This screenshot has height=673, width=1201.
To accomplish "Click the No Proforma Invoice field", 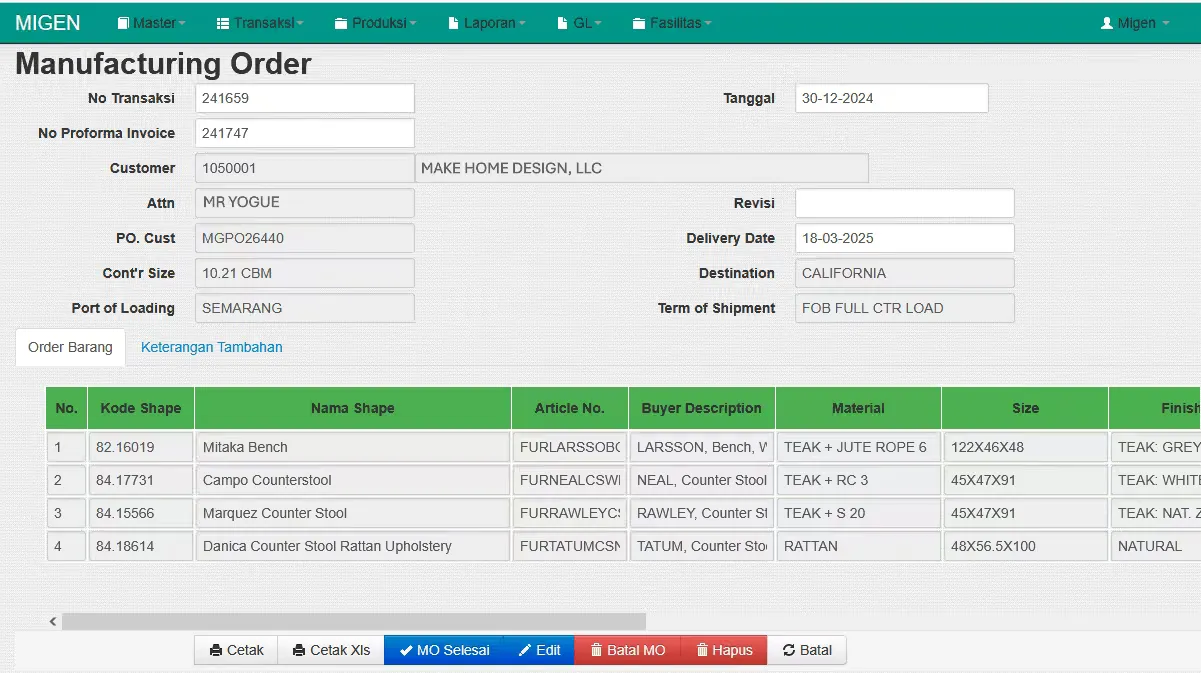I will [305, 133].
